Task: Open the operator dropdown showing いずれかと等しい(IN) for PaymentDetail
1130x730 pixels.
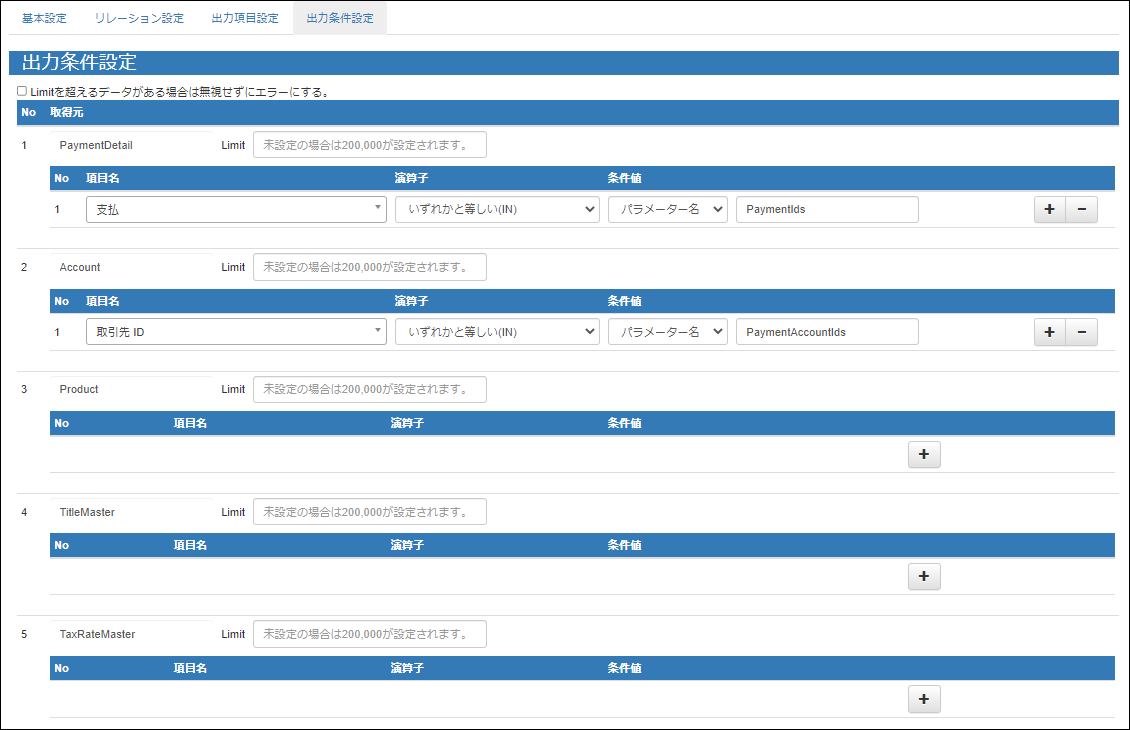Action: 497,209
